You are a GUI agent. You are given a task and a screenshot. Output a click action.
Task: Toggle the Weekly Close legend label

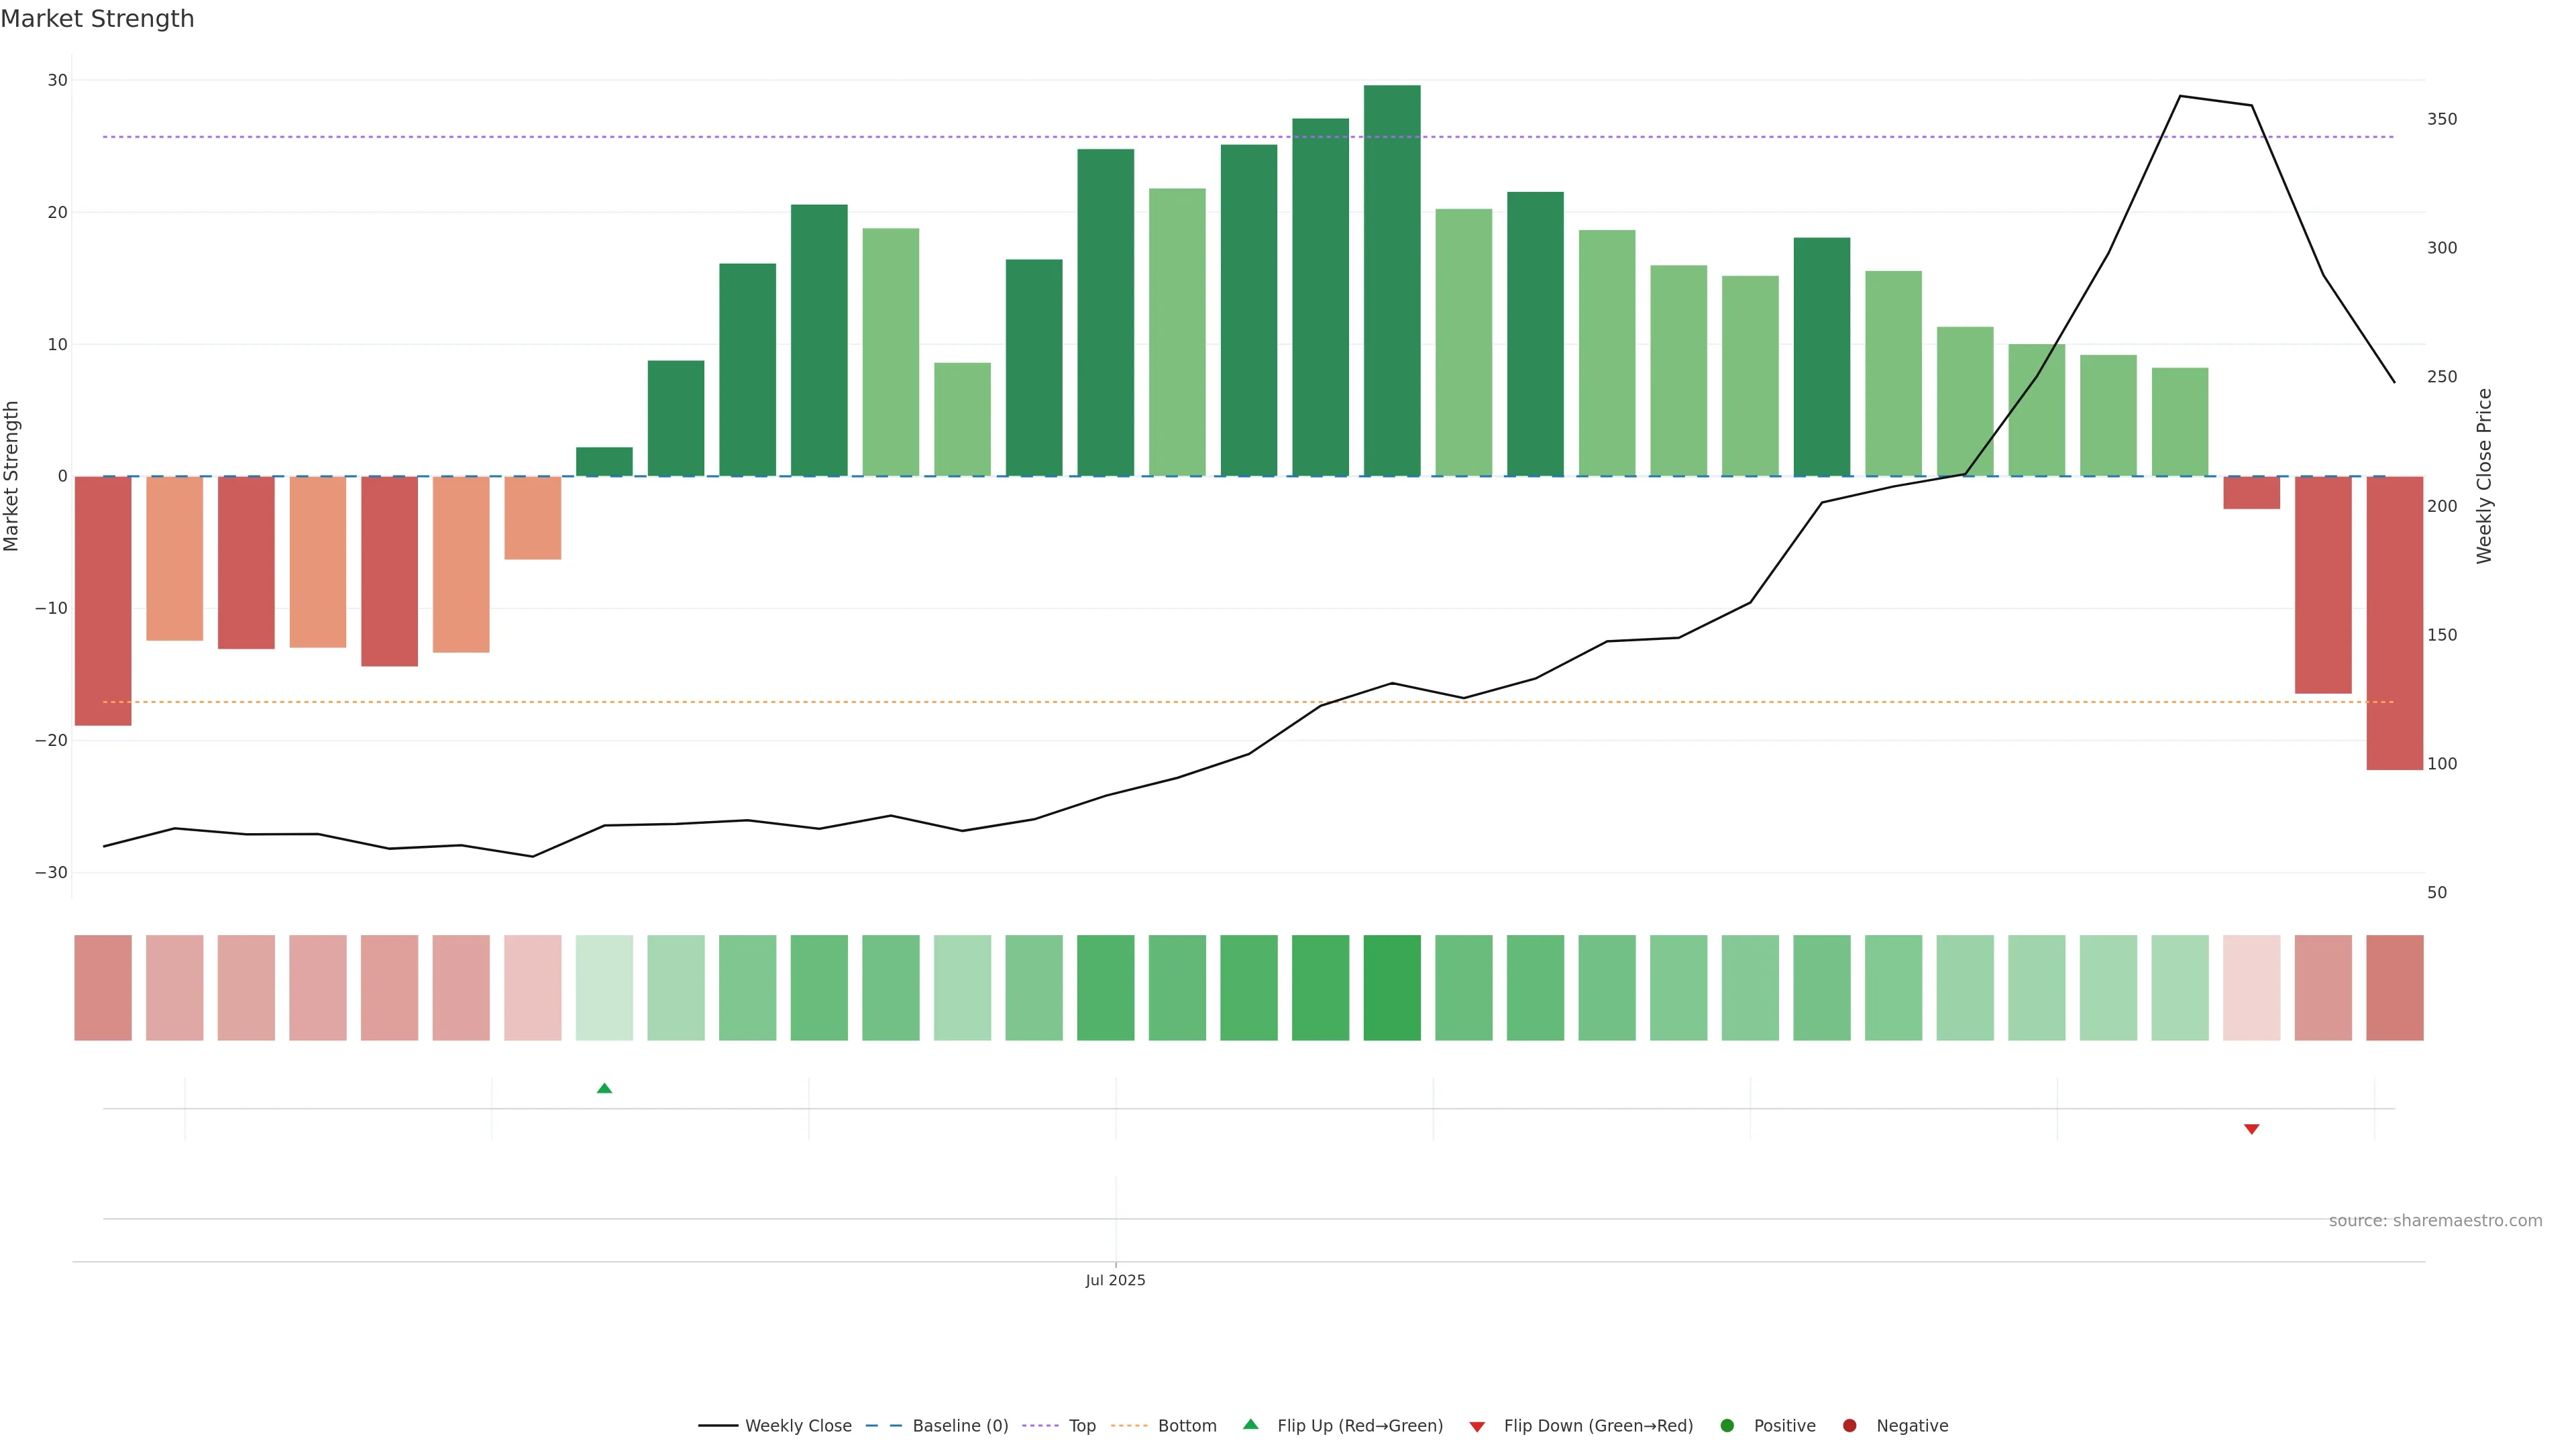point(798,1426)
